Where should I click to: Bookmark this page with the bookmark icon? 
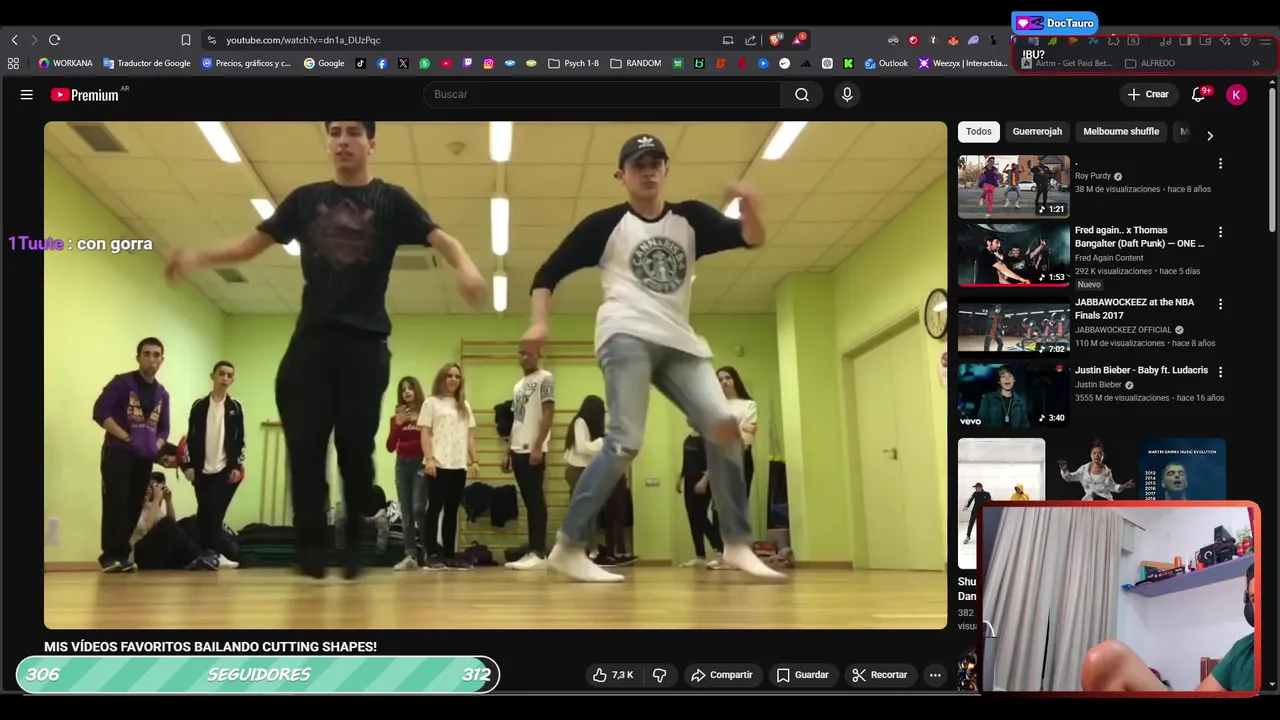click(186, 40)
